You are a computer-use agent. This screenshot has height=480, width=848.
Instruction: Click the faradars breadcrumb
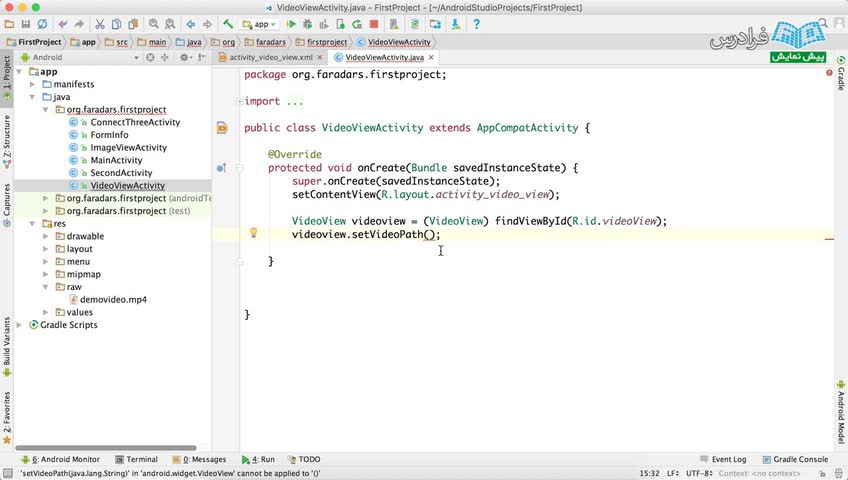tap(266, 42)
